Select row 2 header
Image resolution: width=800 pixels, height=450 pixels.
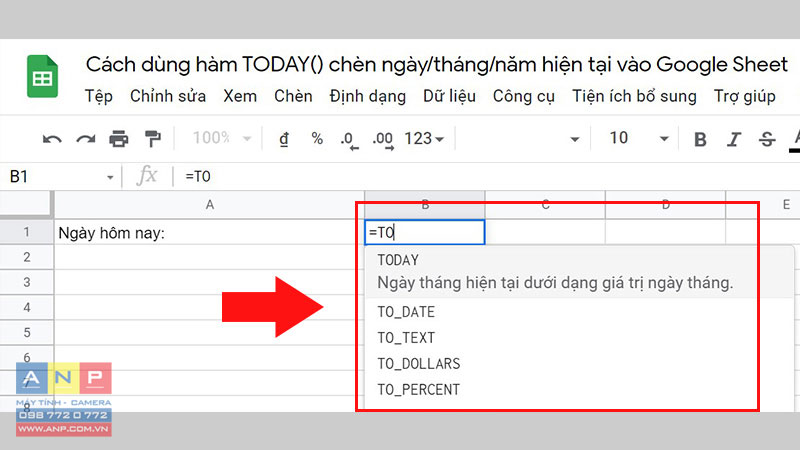(27, 257)
